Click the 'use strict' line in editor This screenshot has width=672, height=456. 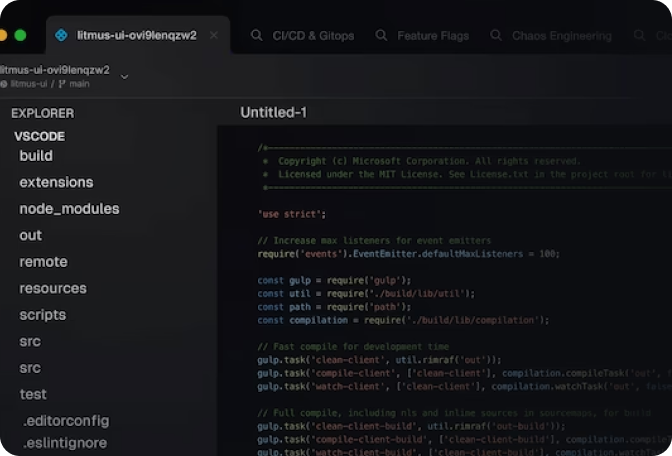click(x=292, y=214)
